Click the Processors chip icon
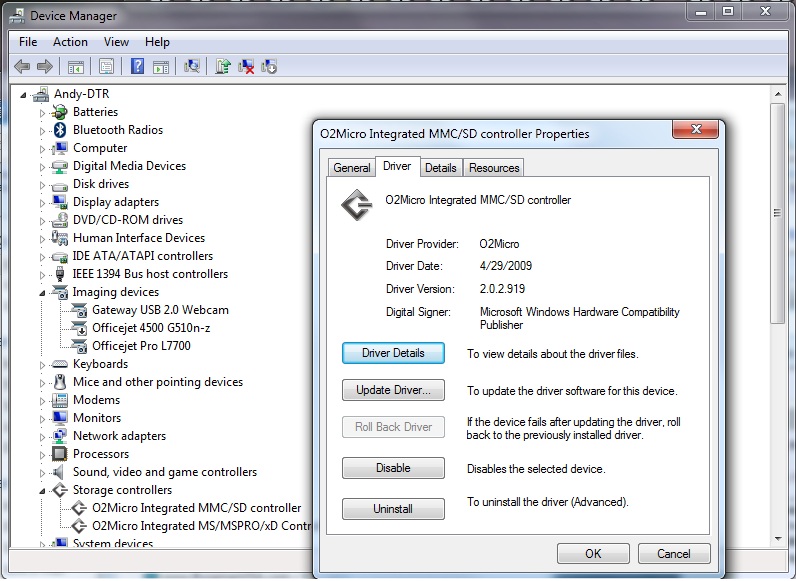Image resolution: width=796 pixels, height=581 pixels. click(59, 454)
